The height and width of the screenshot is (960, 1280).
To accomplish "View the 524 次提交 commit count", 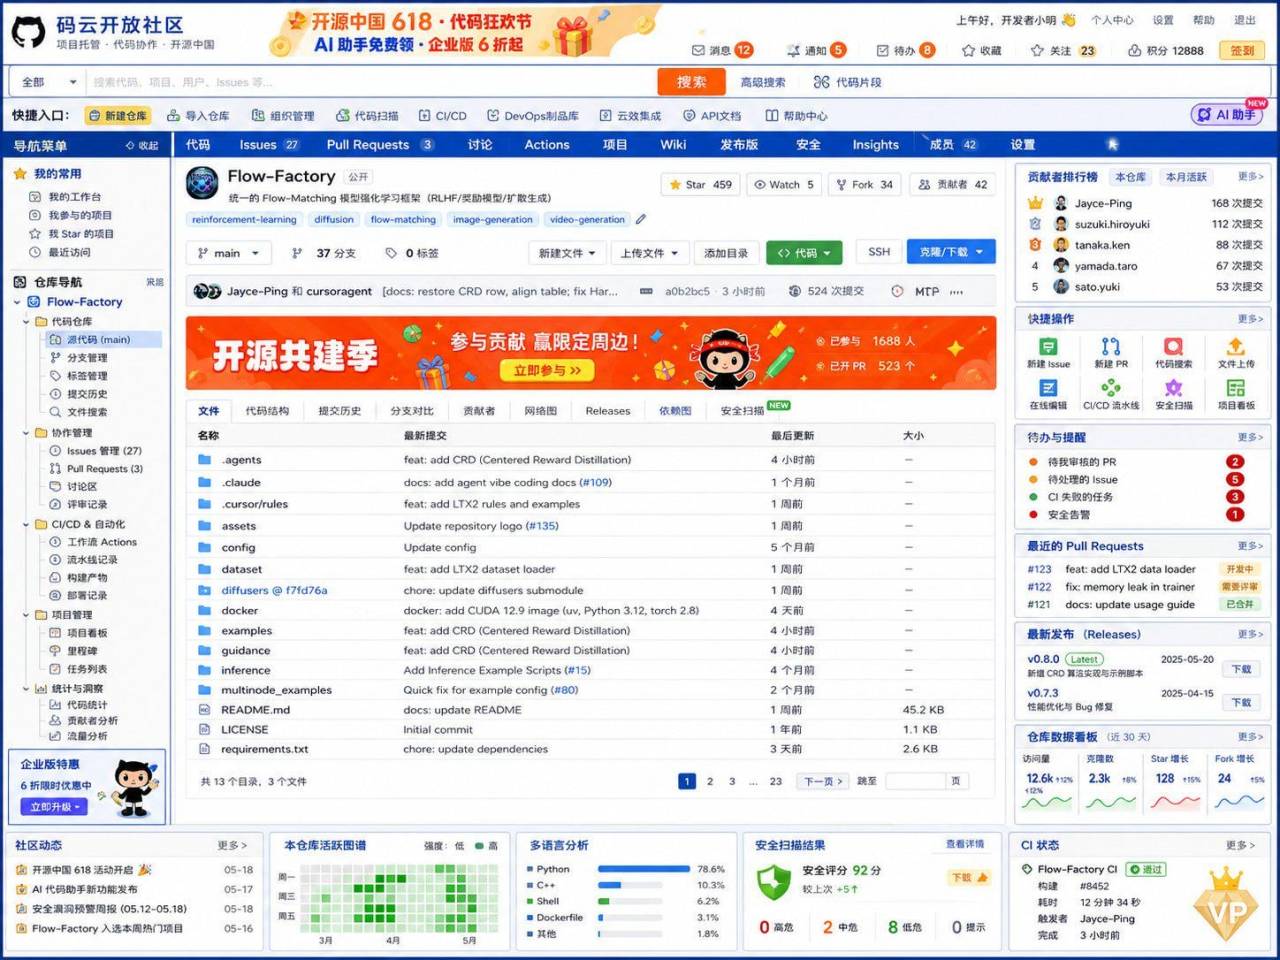I will 826,292.
